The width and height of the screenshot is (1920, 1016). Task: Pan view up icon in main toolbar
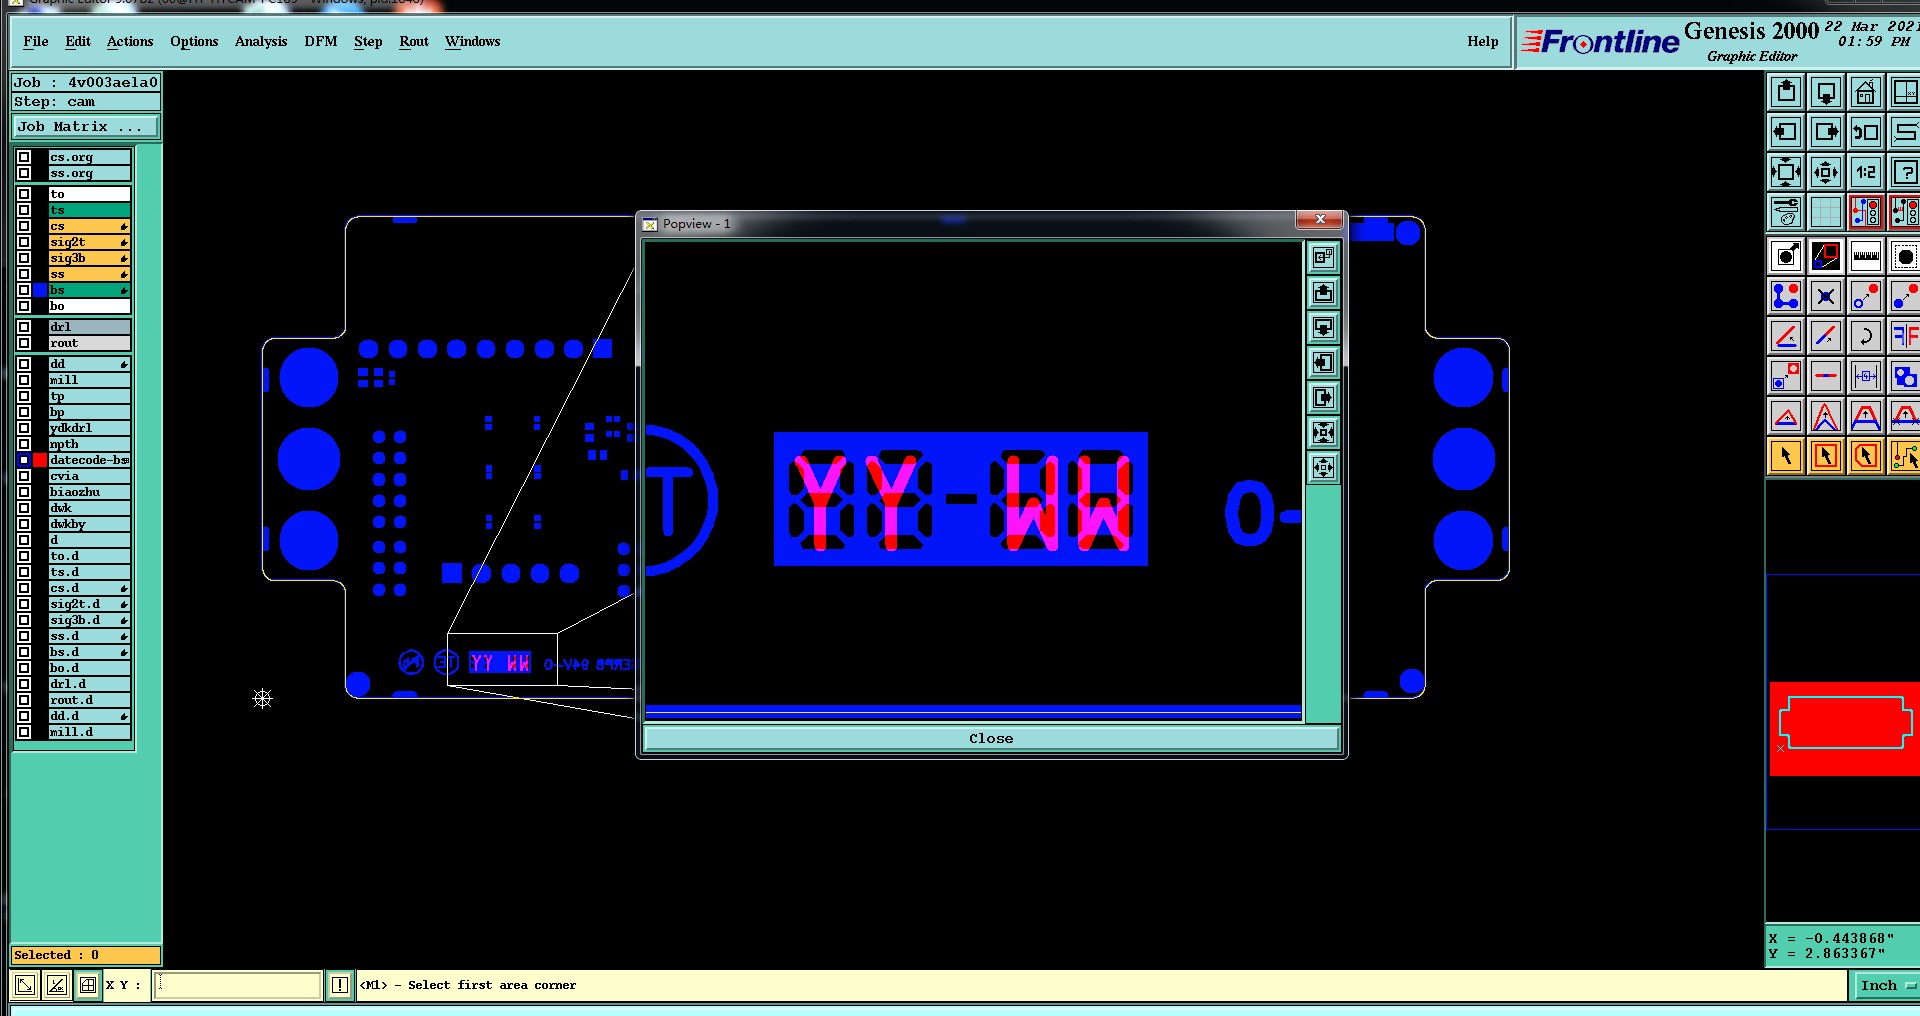1786,92
